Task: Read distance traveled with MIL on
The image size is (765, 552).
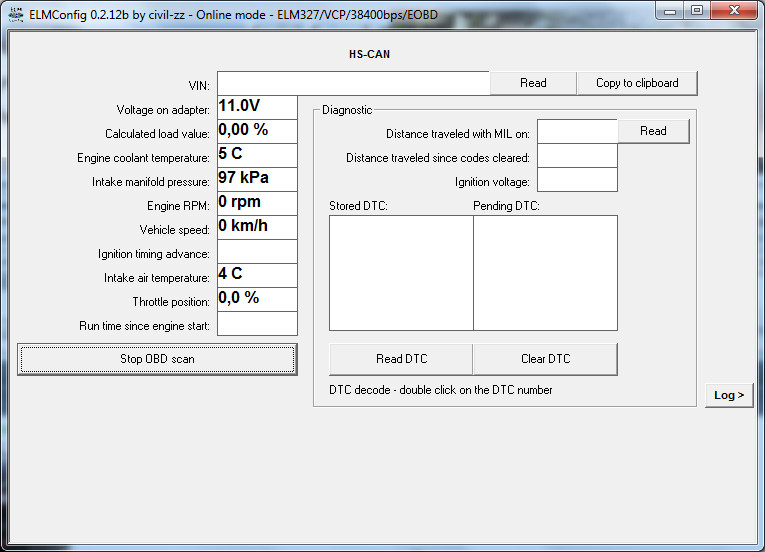Action: tap(653, 131)
